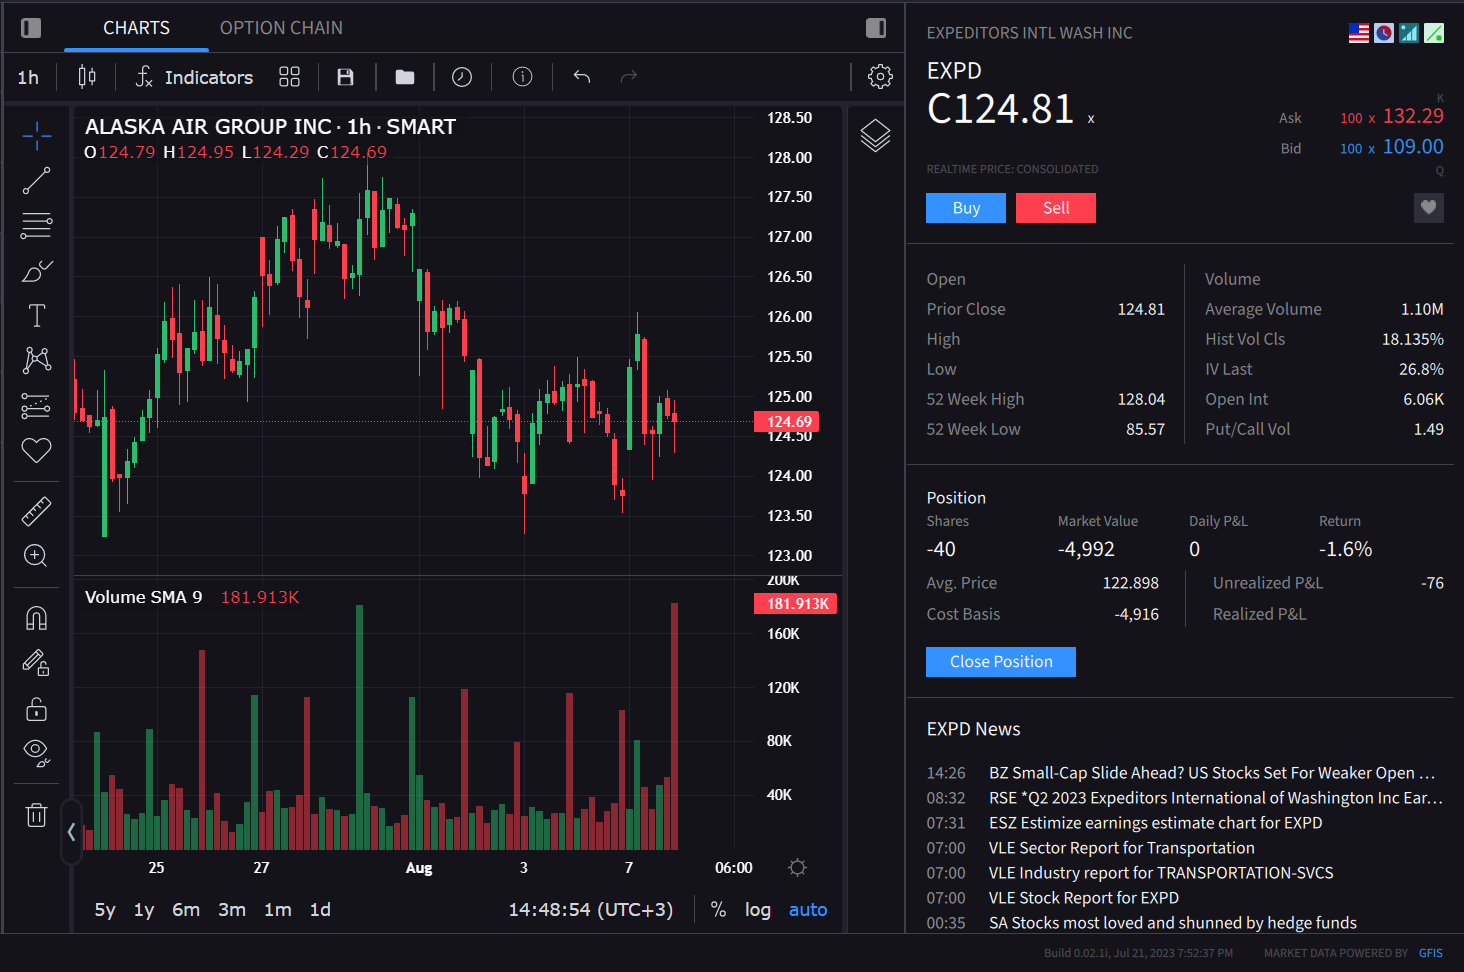Toggle drawings visibility eye icon

click(x=36, y=752)
